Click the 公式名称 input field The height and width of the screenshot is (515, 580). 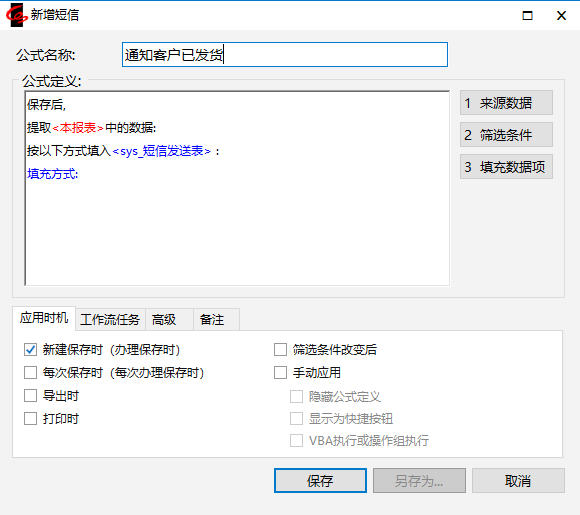[x=284, y=55]
